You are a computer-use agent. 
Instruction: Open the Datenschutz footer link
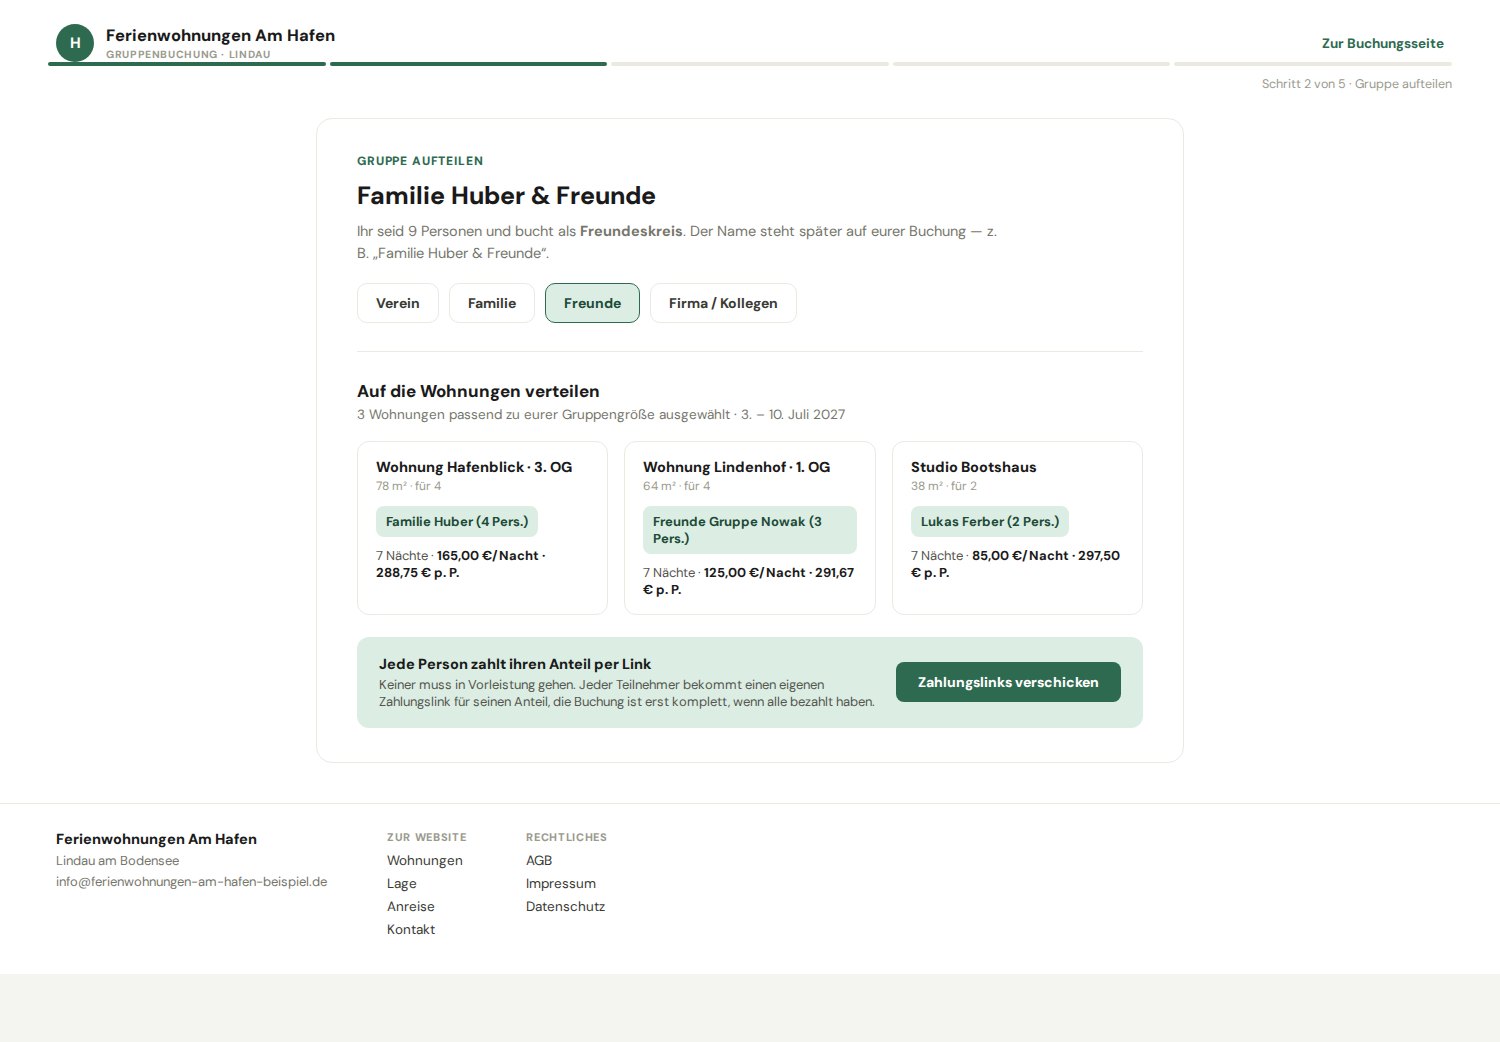[566, 906]
